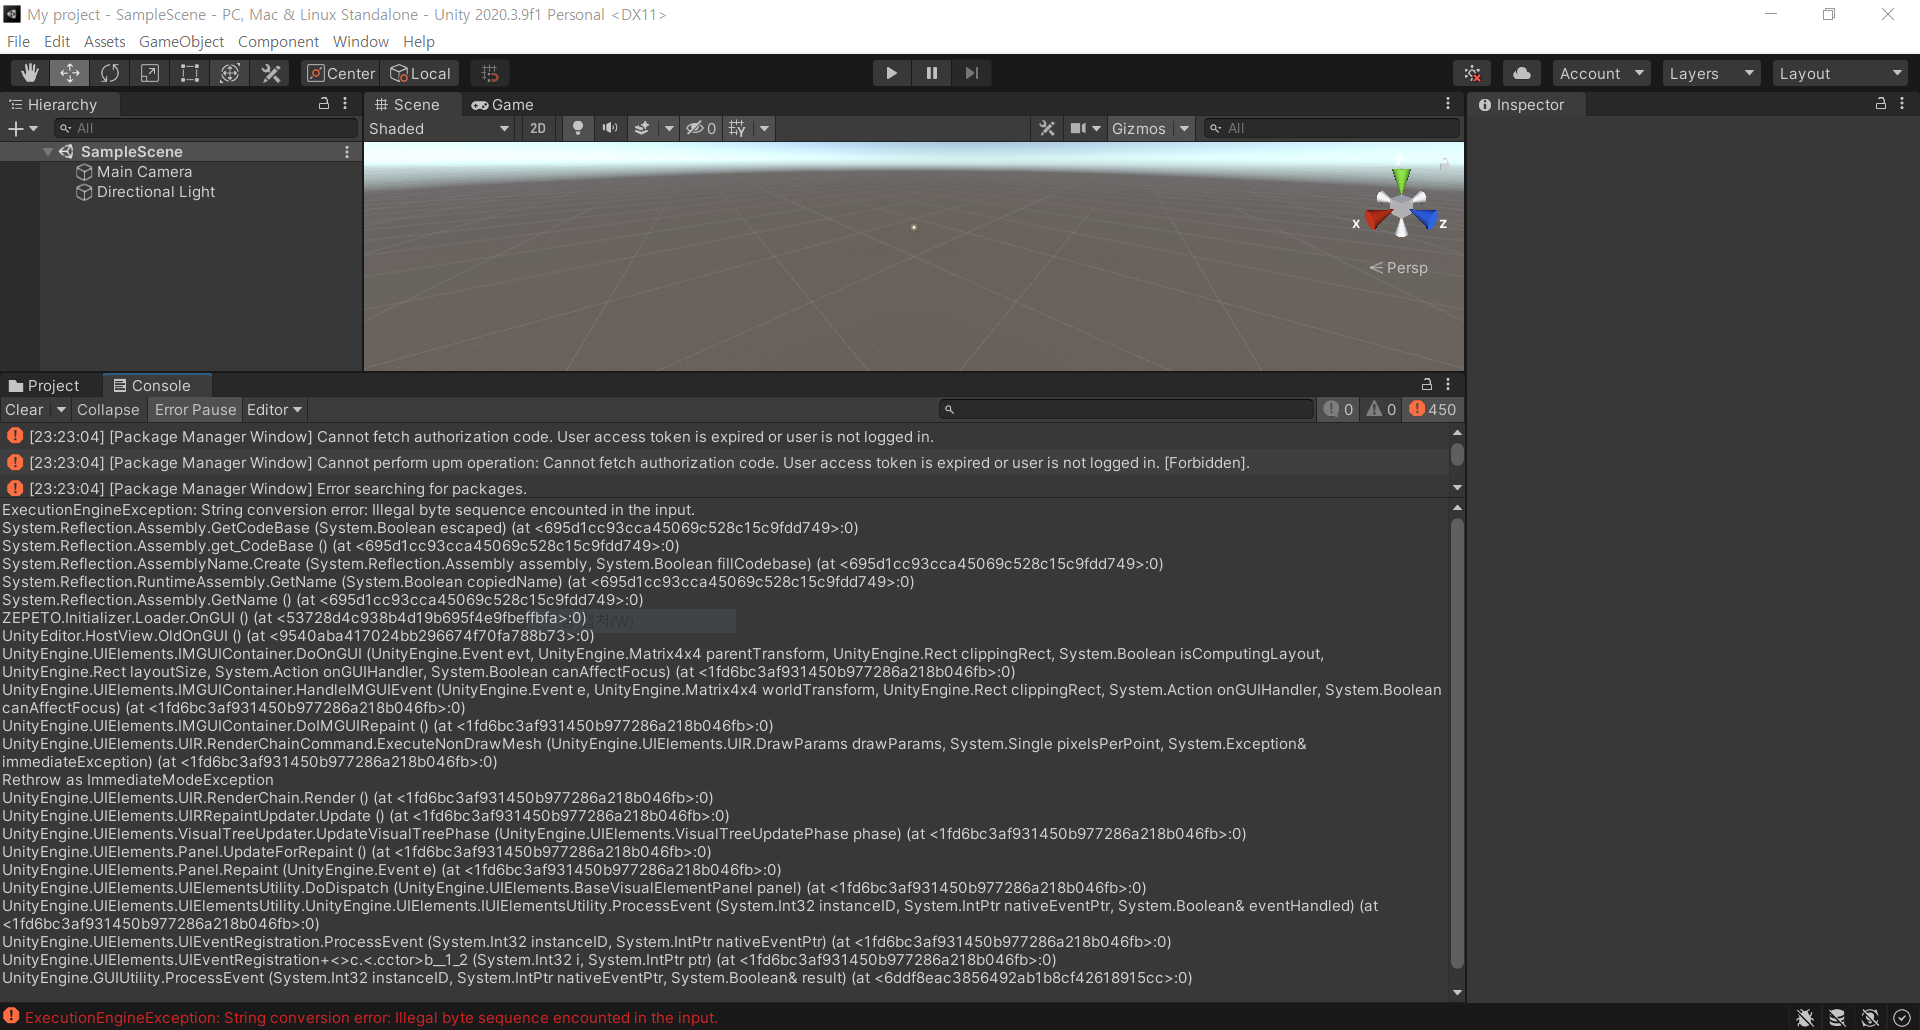Open the Help menu

click(419, 42)
